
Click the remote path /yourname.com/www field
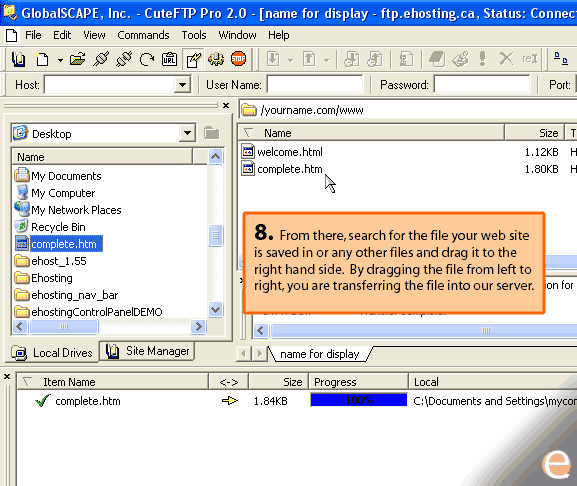408,110
